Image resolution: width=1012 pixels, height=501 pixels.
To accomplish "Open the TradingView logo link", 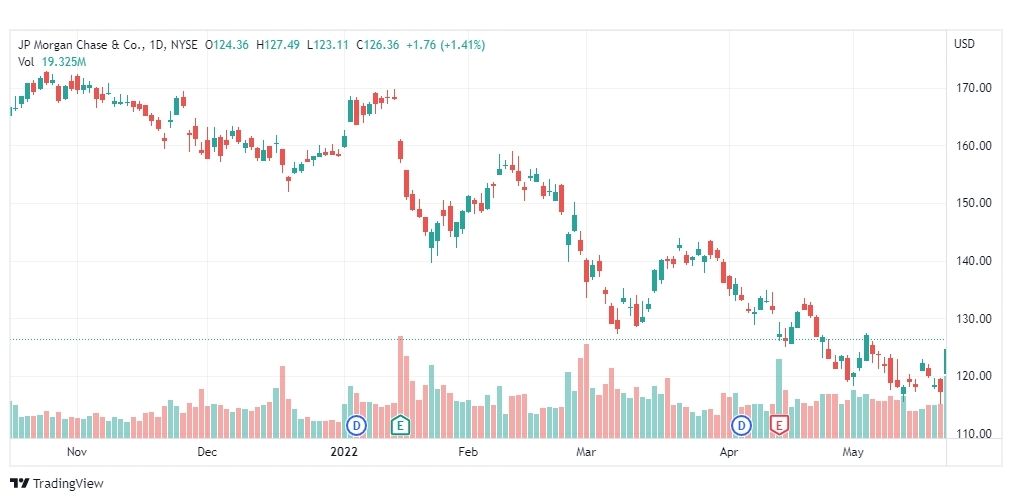I will (x=57, y=484).
